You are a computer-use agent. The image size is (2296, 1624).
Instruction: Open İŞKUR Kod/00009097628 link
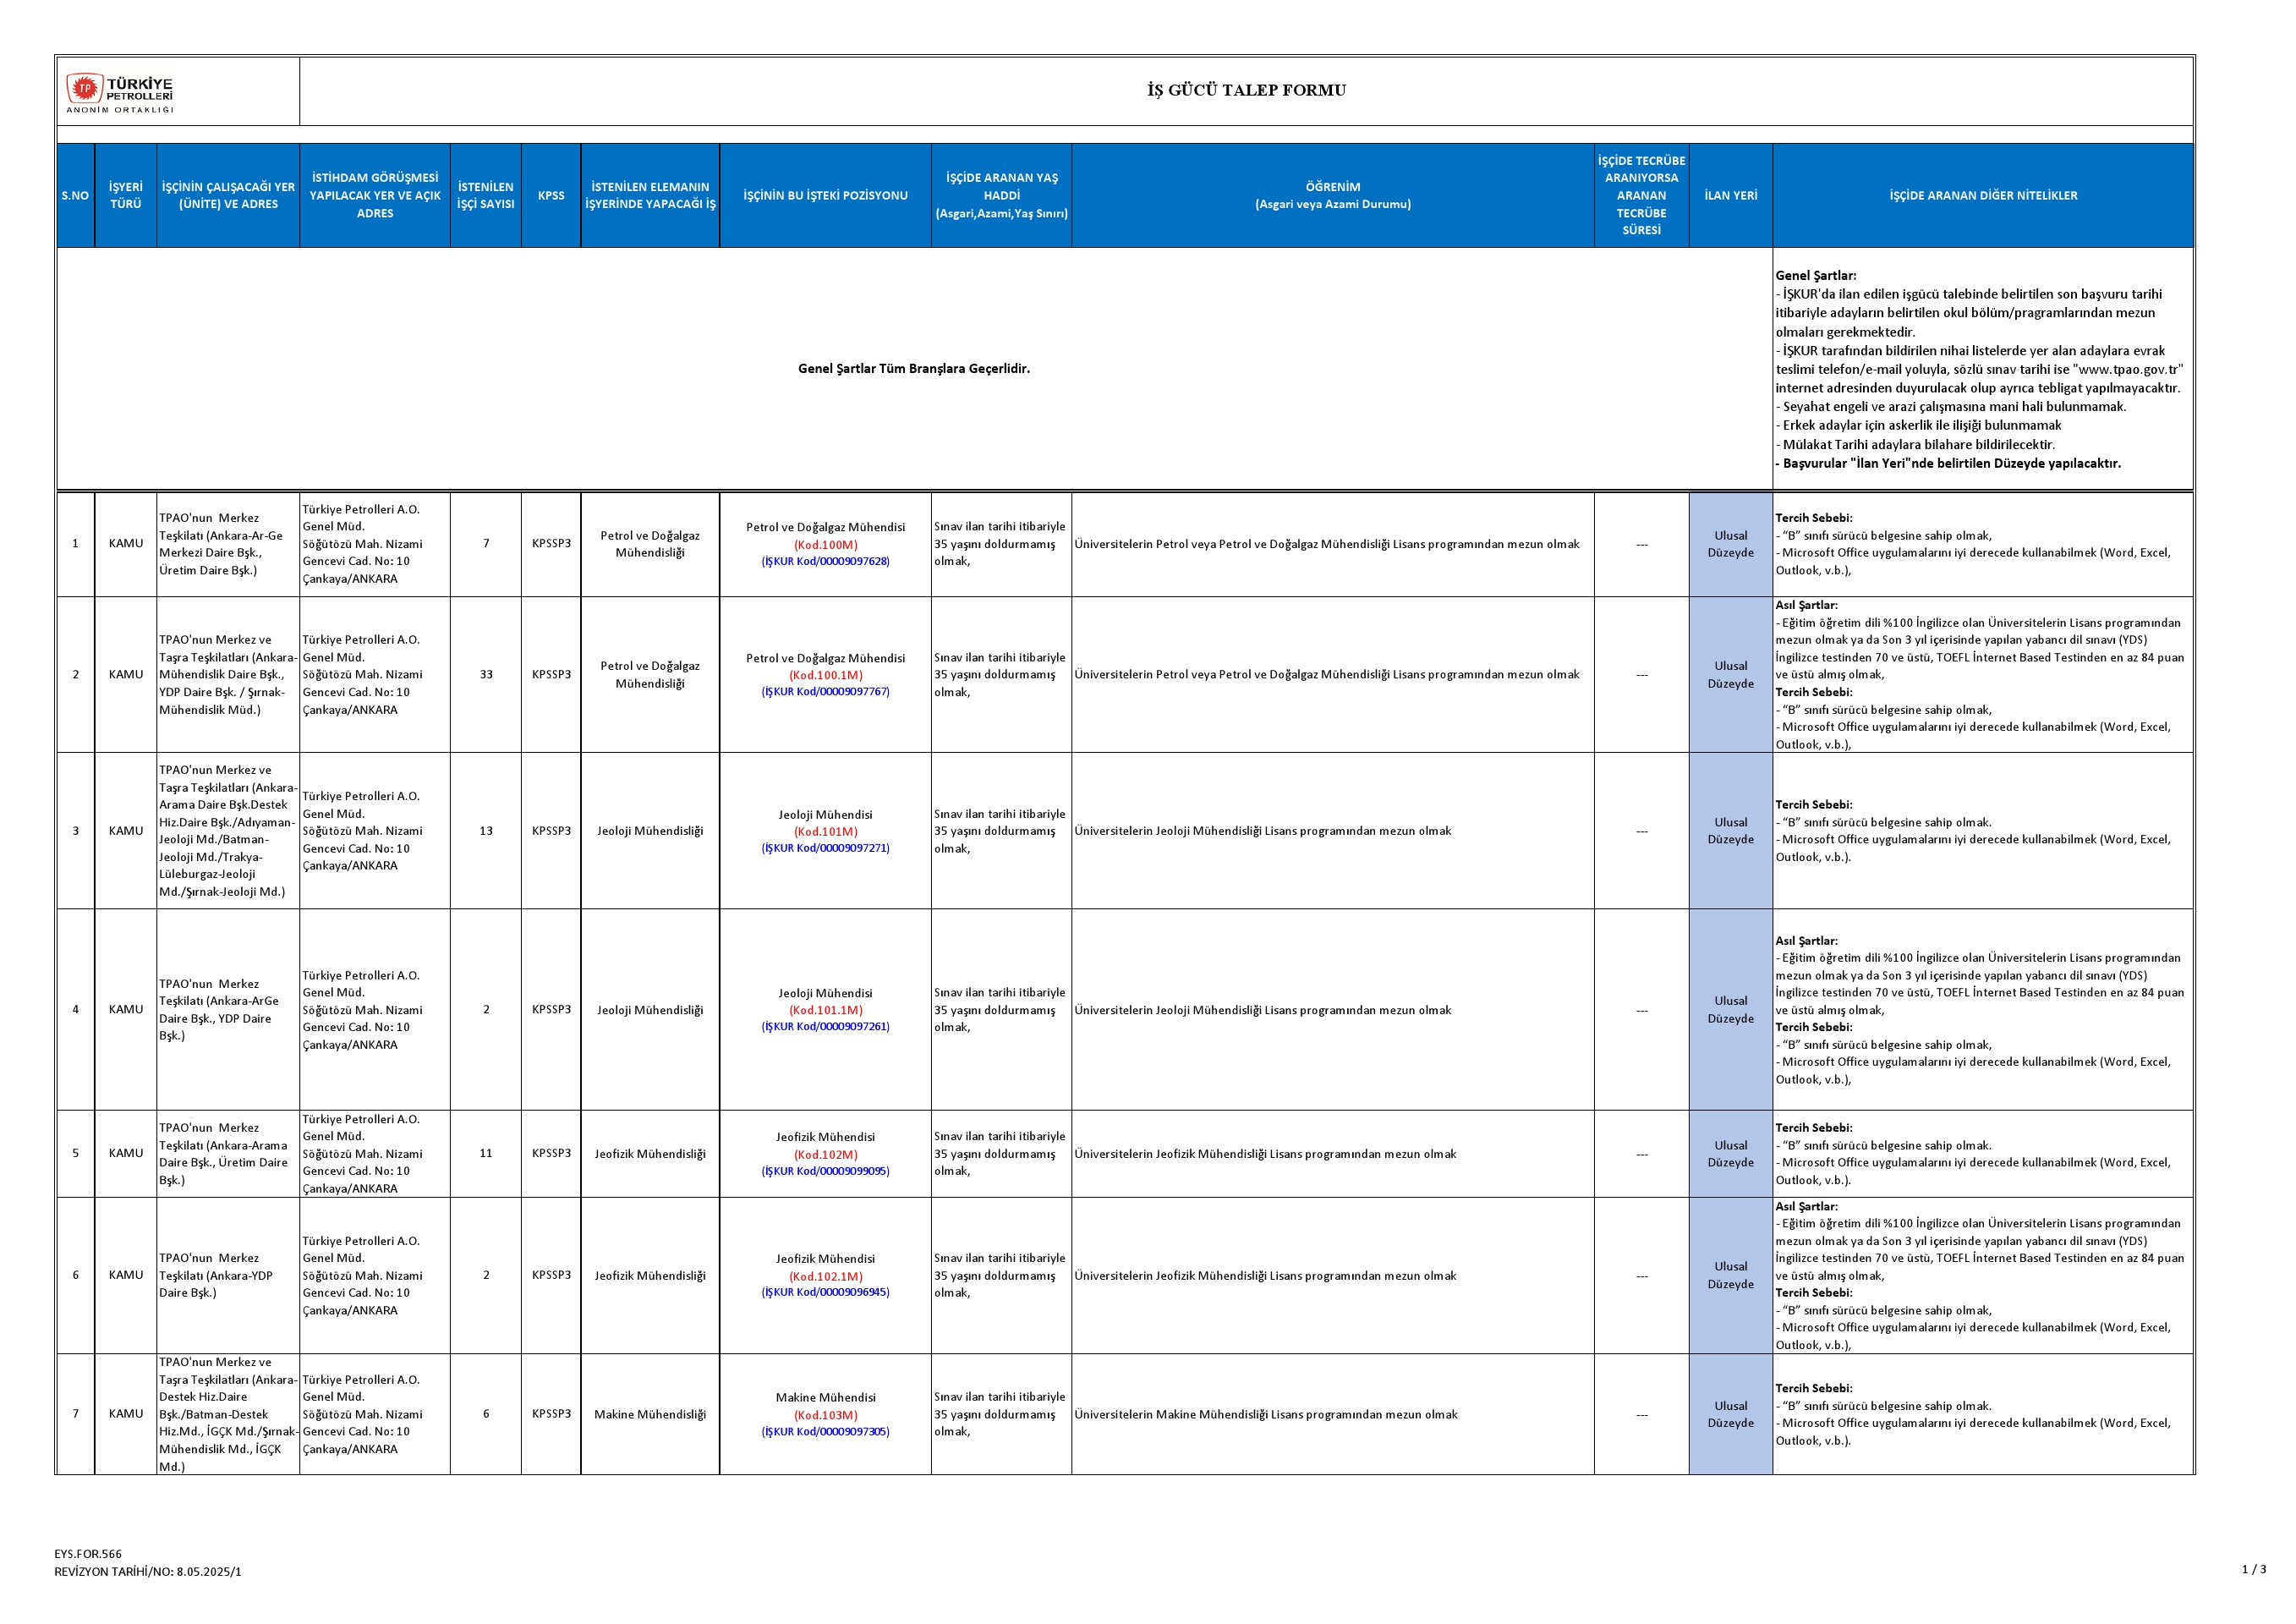825,562
